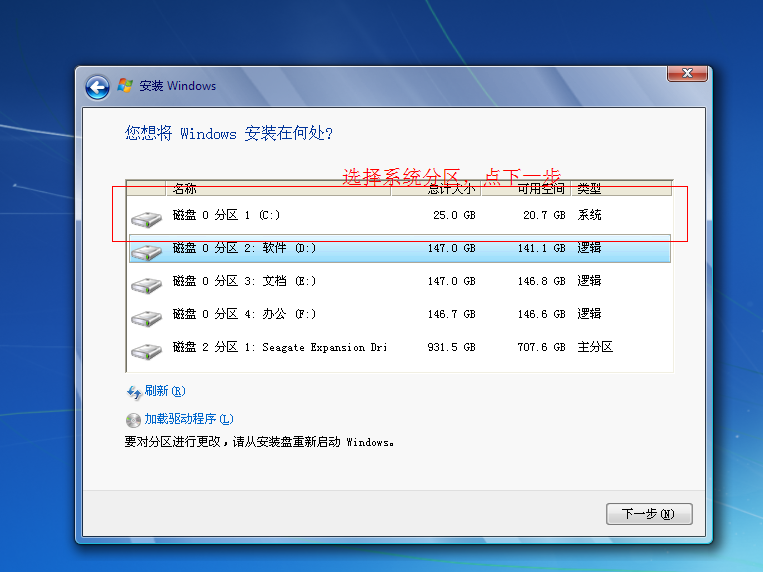Click the 逻辑 type cell in E: row
The width and height of the screenshot is (763, 572).
589,281
